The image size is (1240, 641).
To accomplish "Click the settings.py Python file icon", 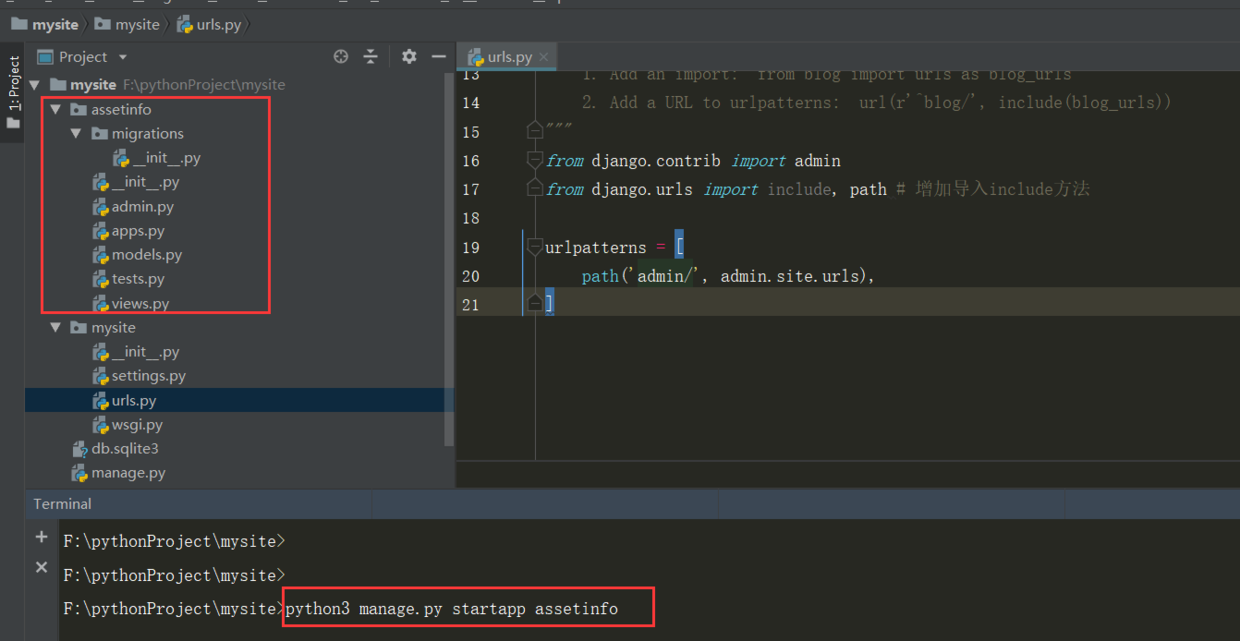I will click(x=100, y=377).
